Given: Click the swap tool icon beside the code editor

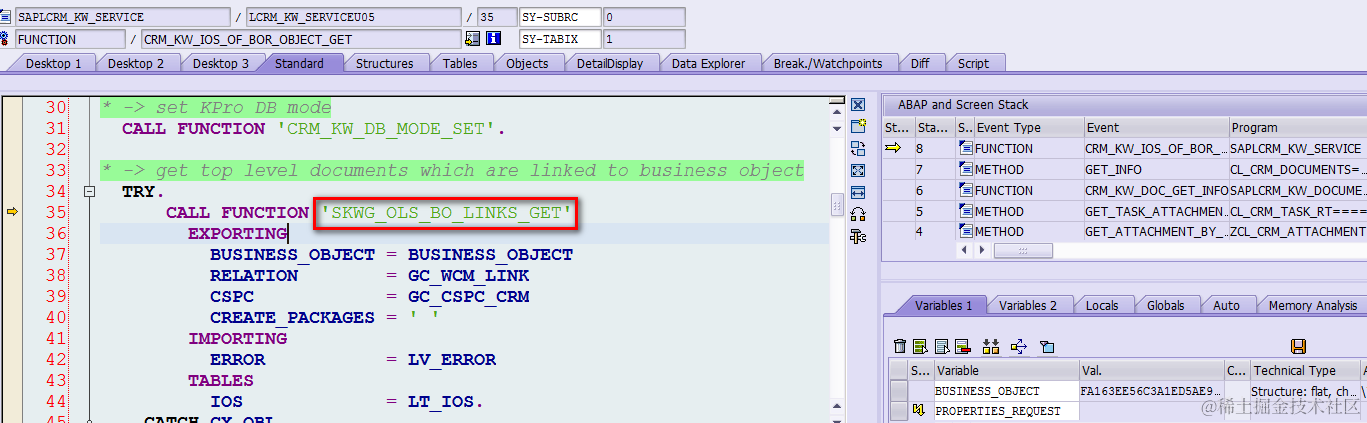Looking at the screenshot, I should pos(857,149).
